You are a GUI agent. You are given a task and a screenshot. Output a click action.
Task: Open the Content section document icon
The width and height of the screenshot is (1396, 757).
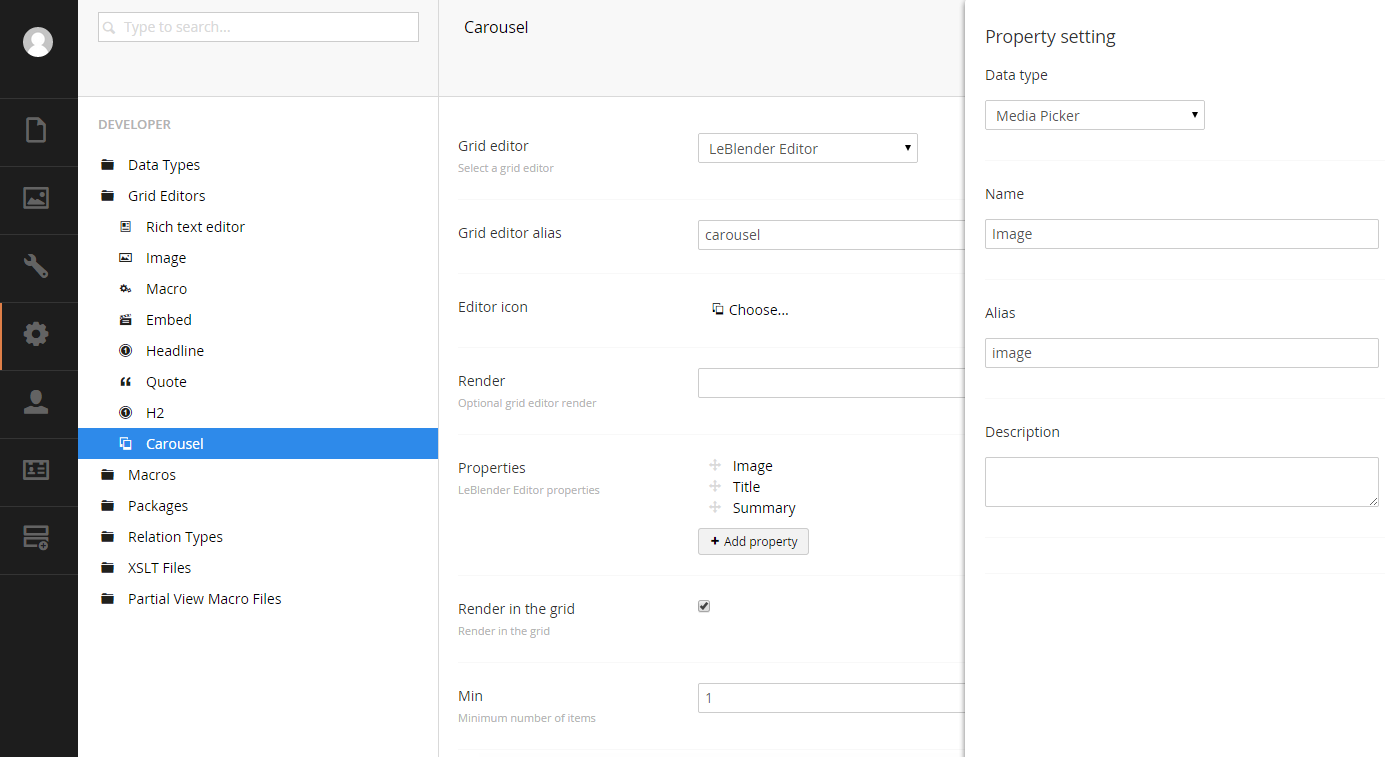[36, 130]
